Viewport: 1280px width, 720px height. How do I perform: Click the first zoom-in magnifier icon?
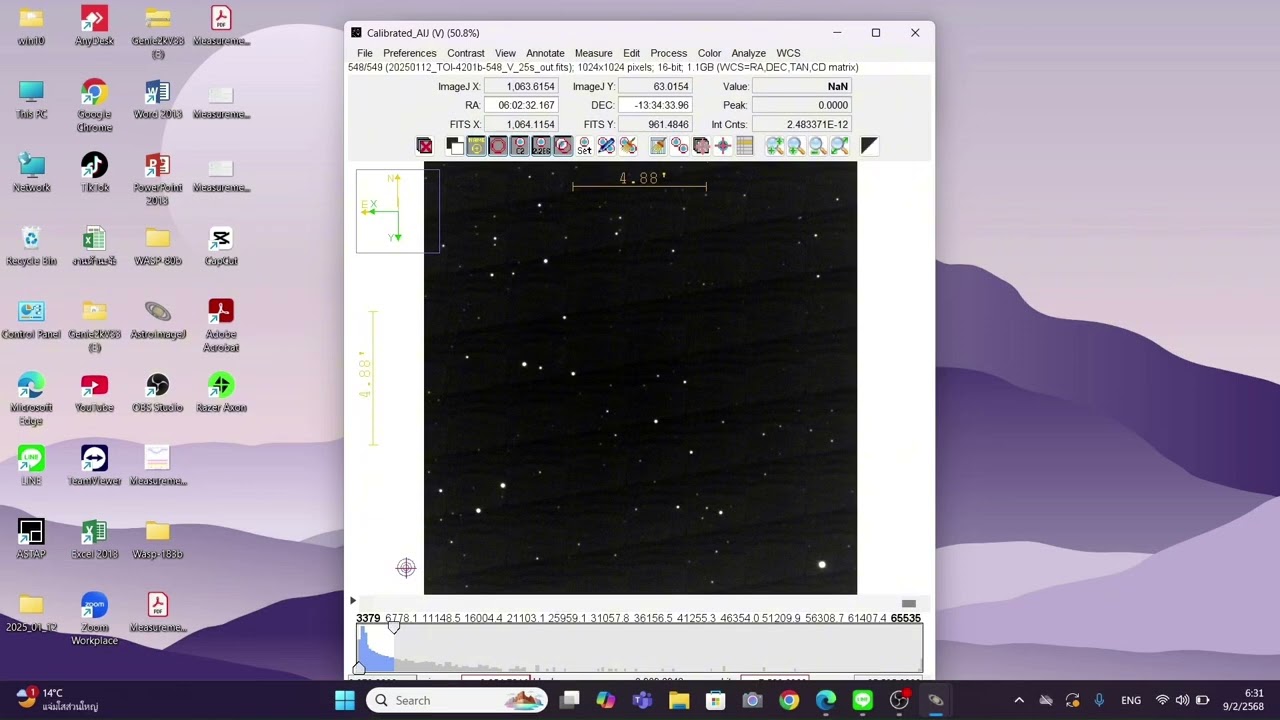point(775,146)
